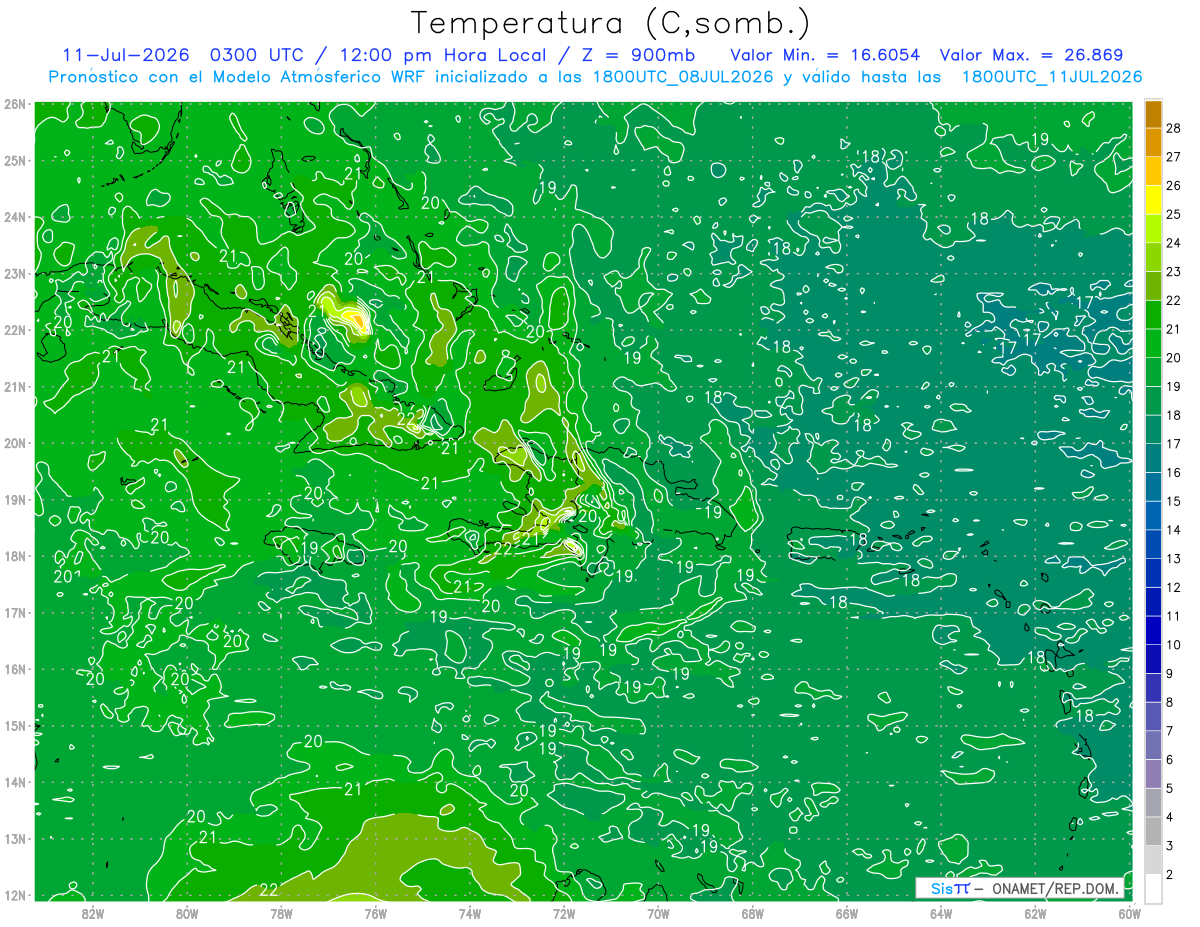
Task: Click the '24N' latitude axis label
Action: click(x=15, y=217)
